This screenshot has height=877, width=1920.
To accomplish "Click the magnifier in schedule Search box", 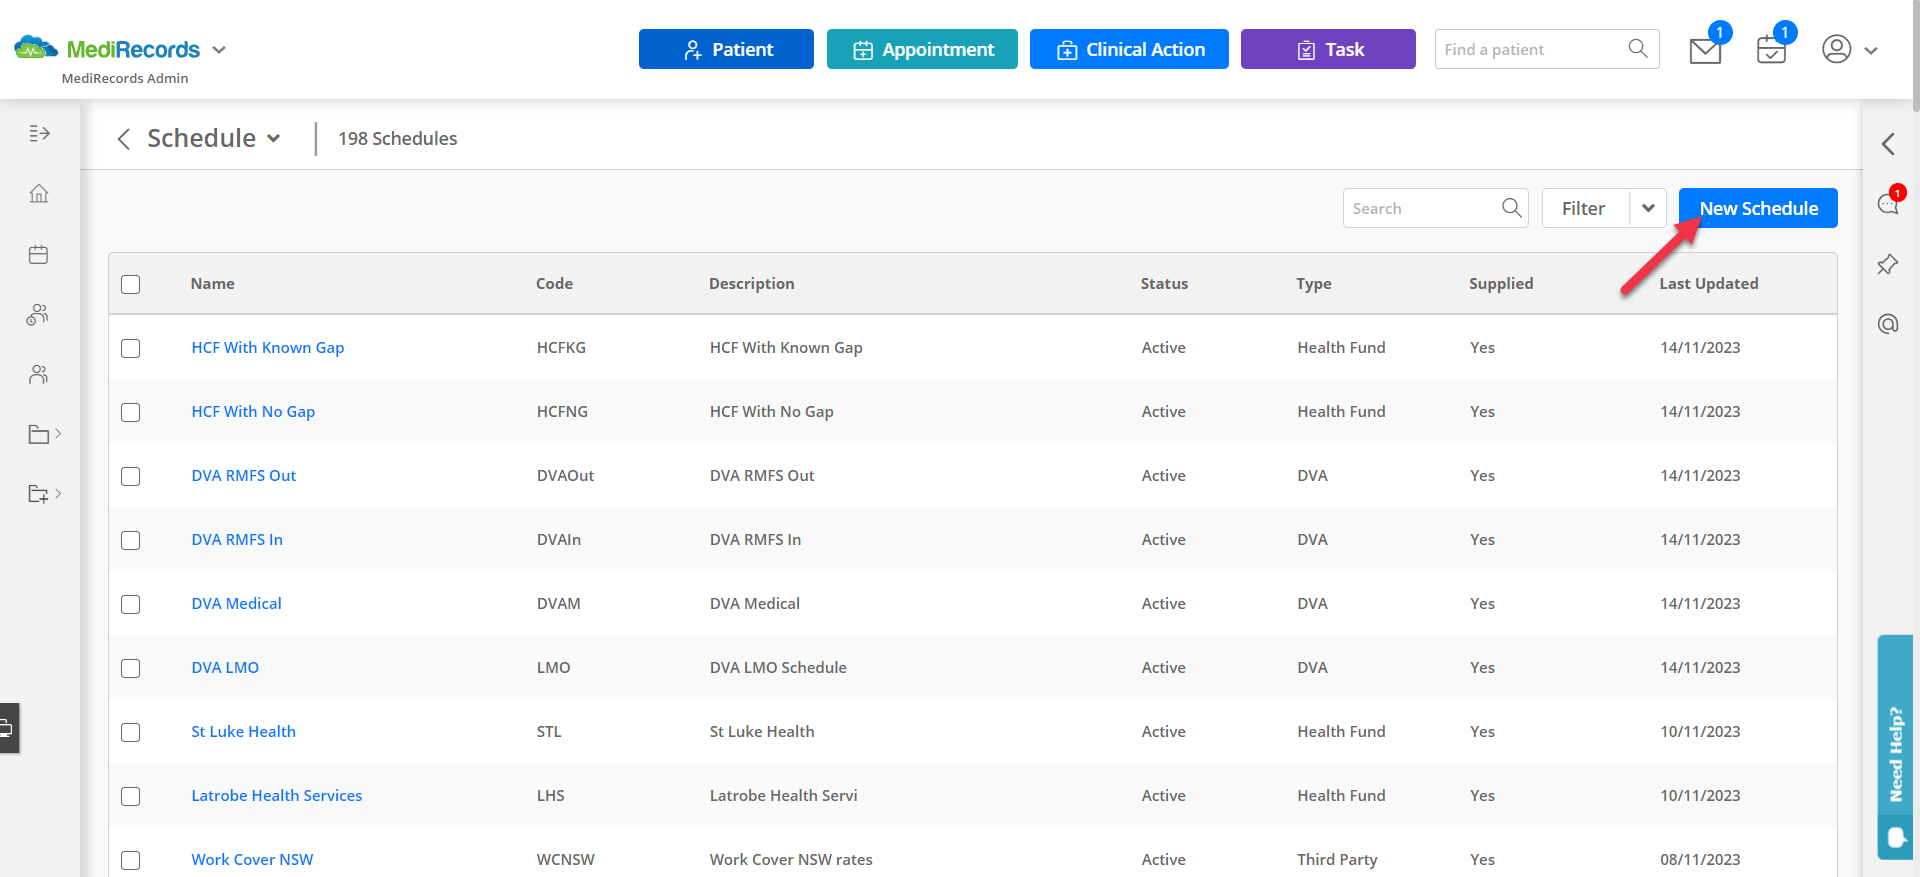I will (x=1512, y=208).
